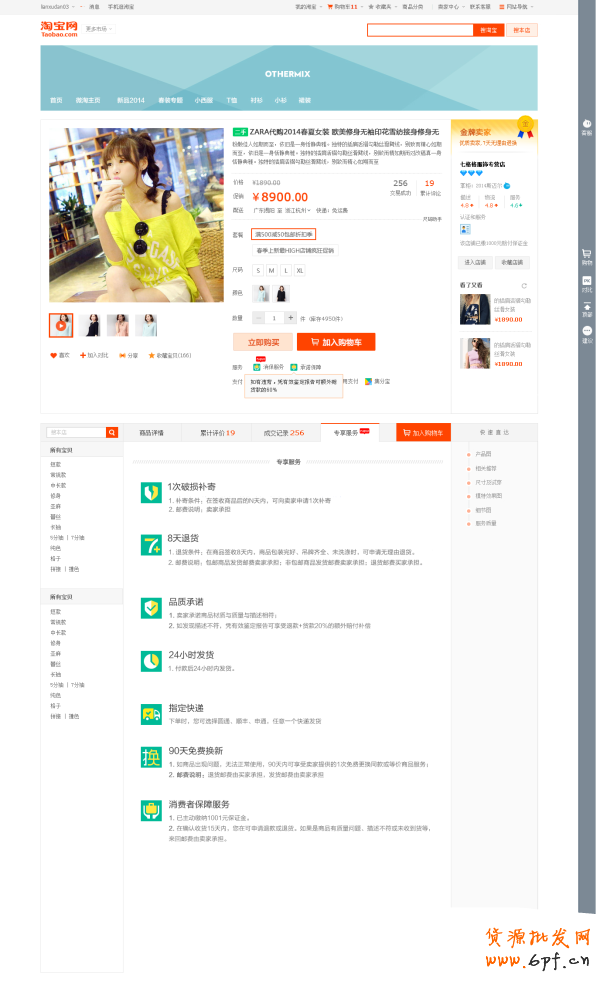Select size L

click(x=286, y=271)
